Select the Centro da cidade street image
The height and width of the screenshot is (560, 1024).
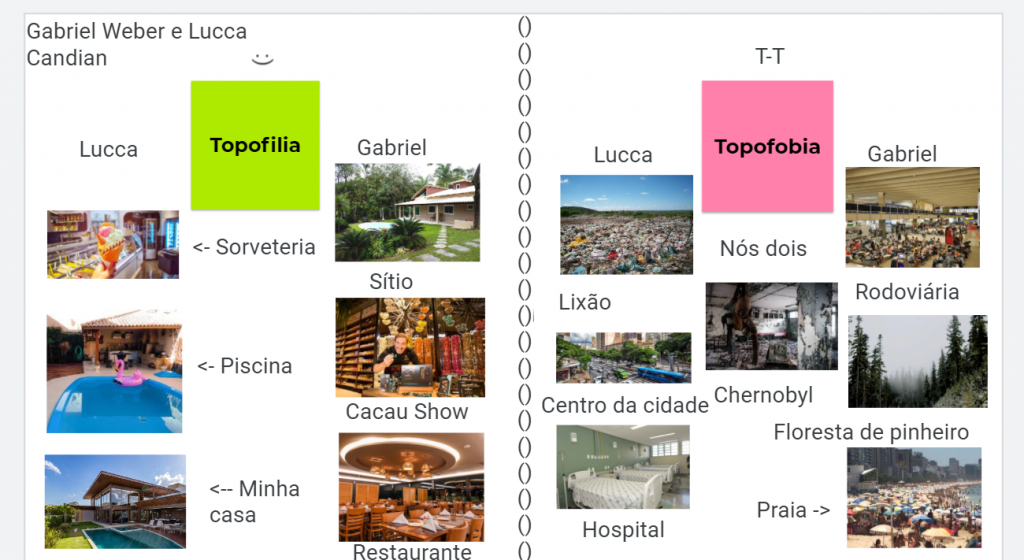623,358
